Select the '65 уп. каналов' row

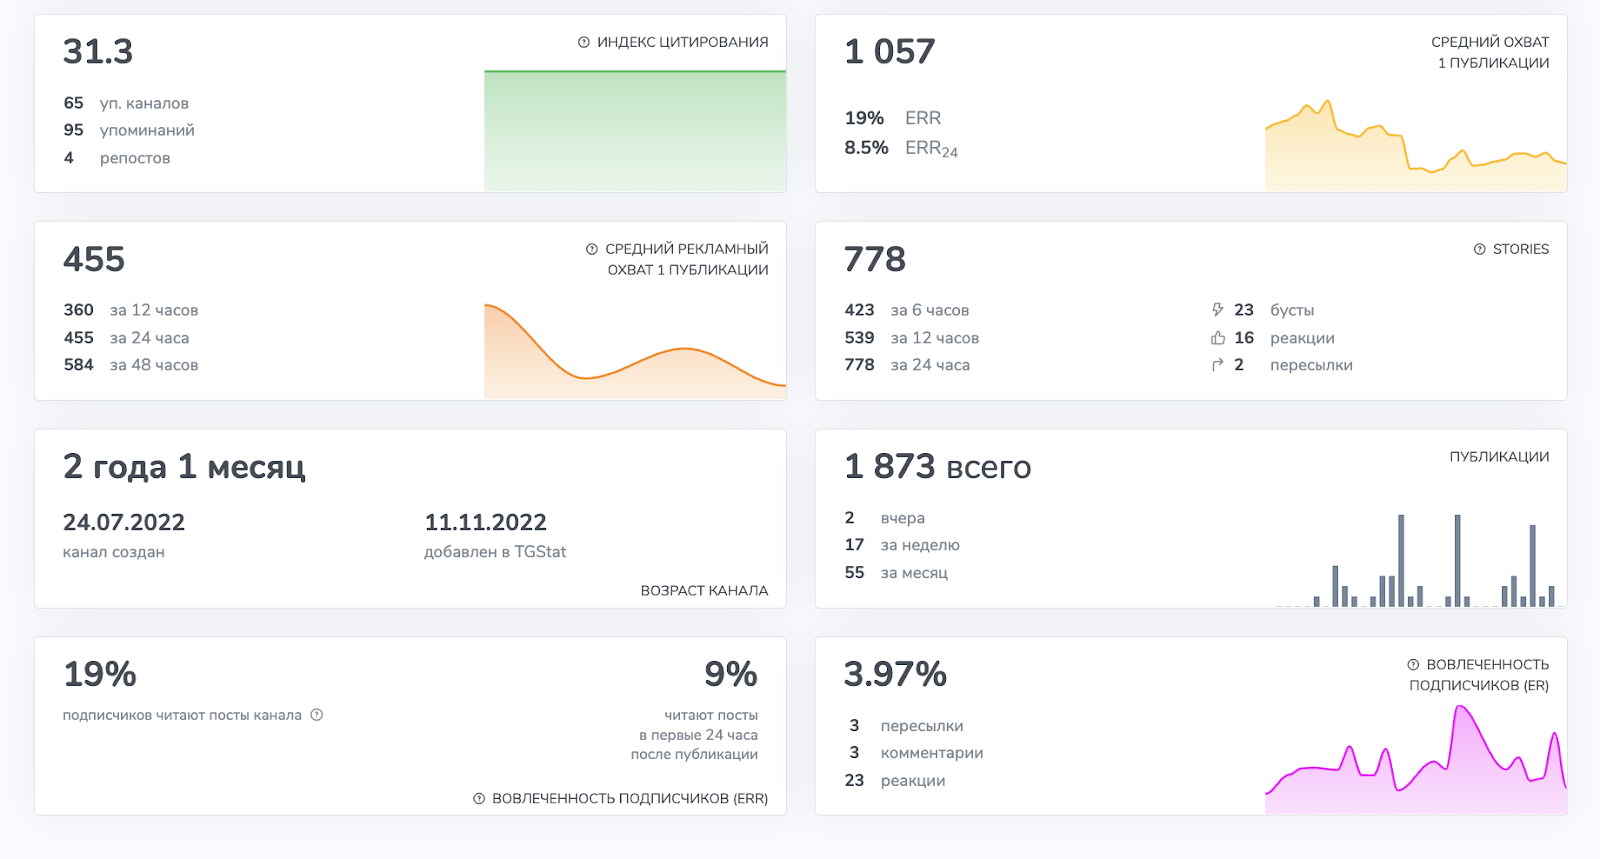coord(126,103)
